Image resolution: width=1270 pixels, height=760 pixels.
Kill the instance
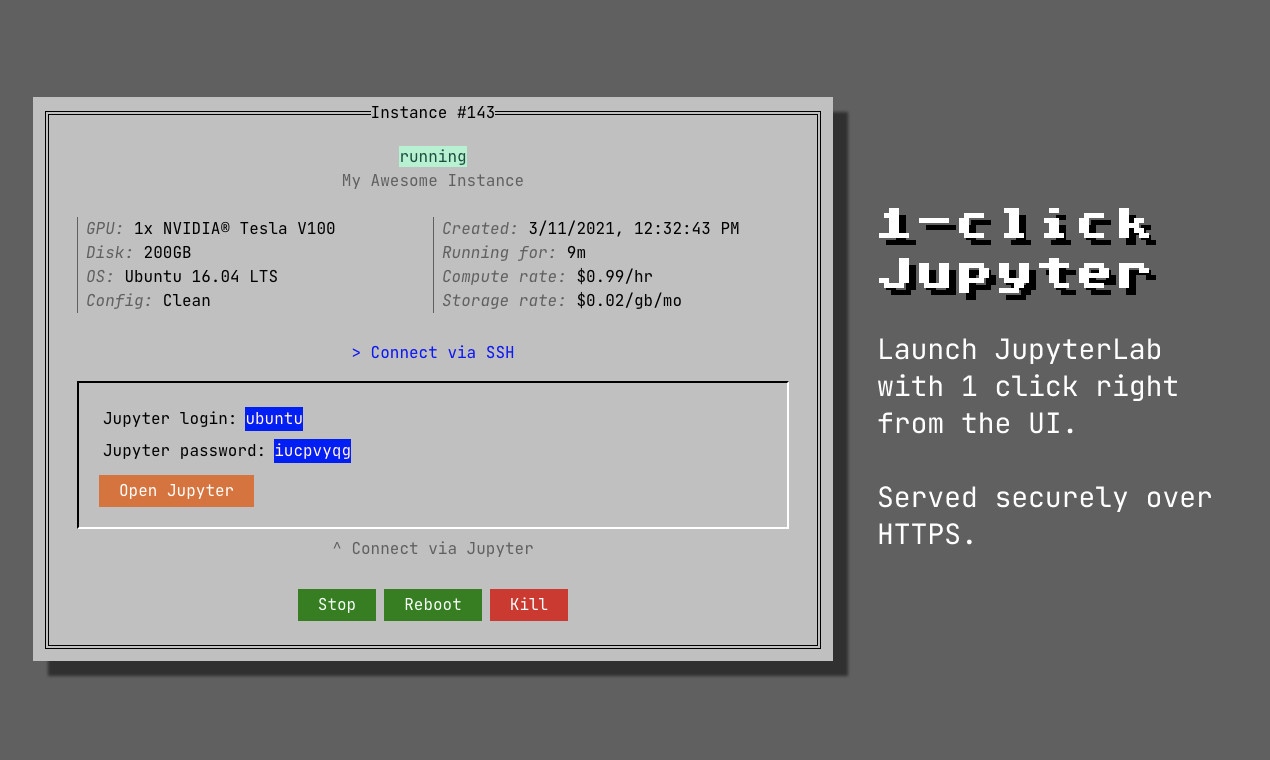[528, 604]
